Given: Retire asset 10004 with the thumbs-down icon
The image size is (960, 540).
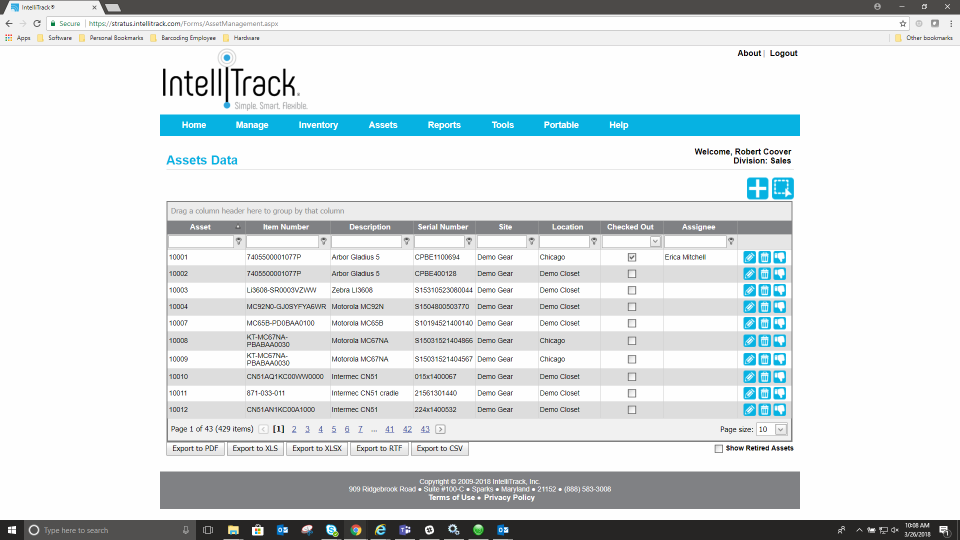Looking at the screenshot, I should point(779,307).
